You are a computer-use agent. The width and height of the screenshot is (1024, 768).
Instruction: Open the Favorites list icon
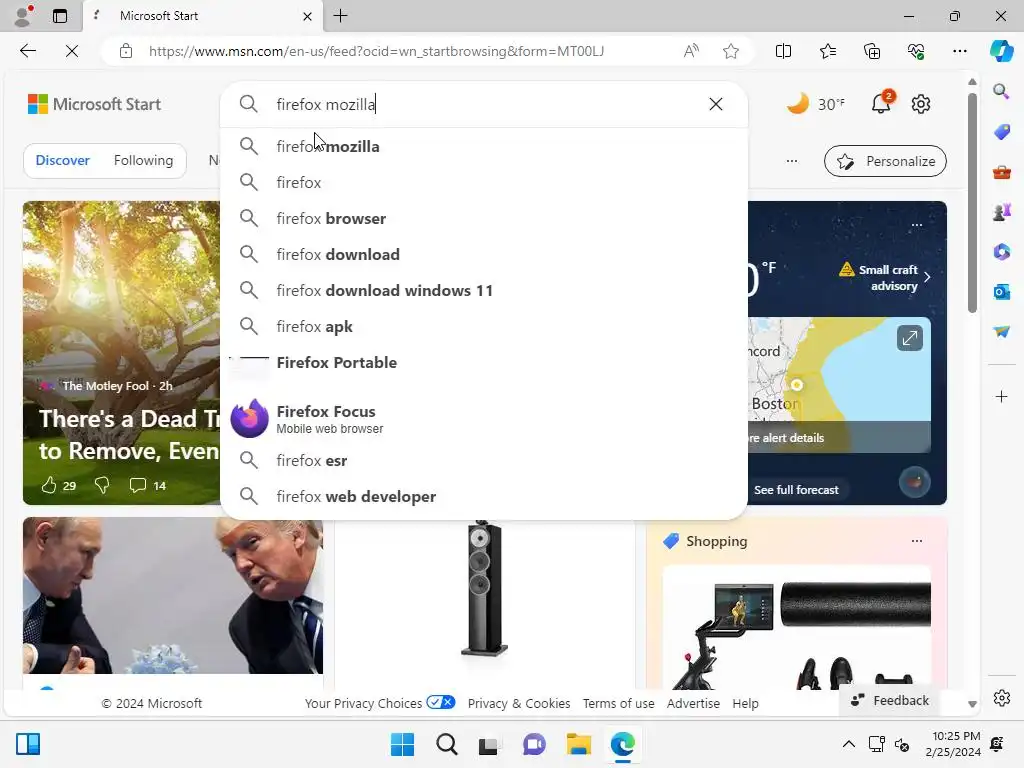[x=827, y=51]
